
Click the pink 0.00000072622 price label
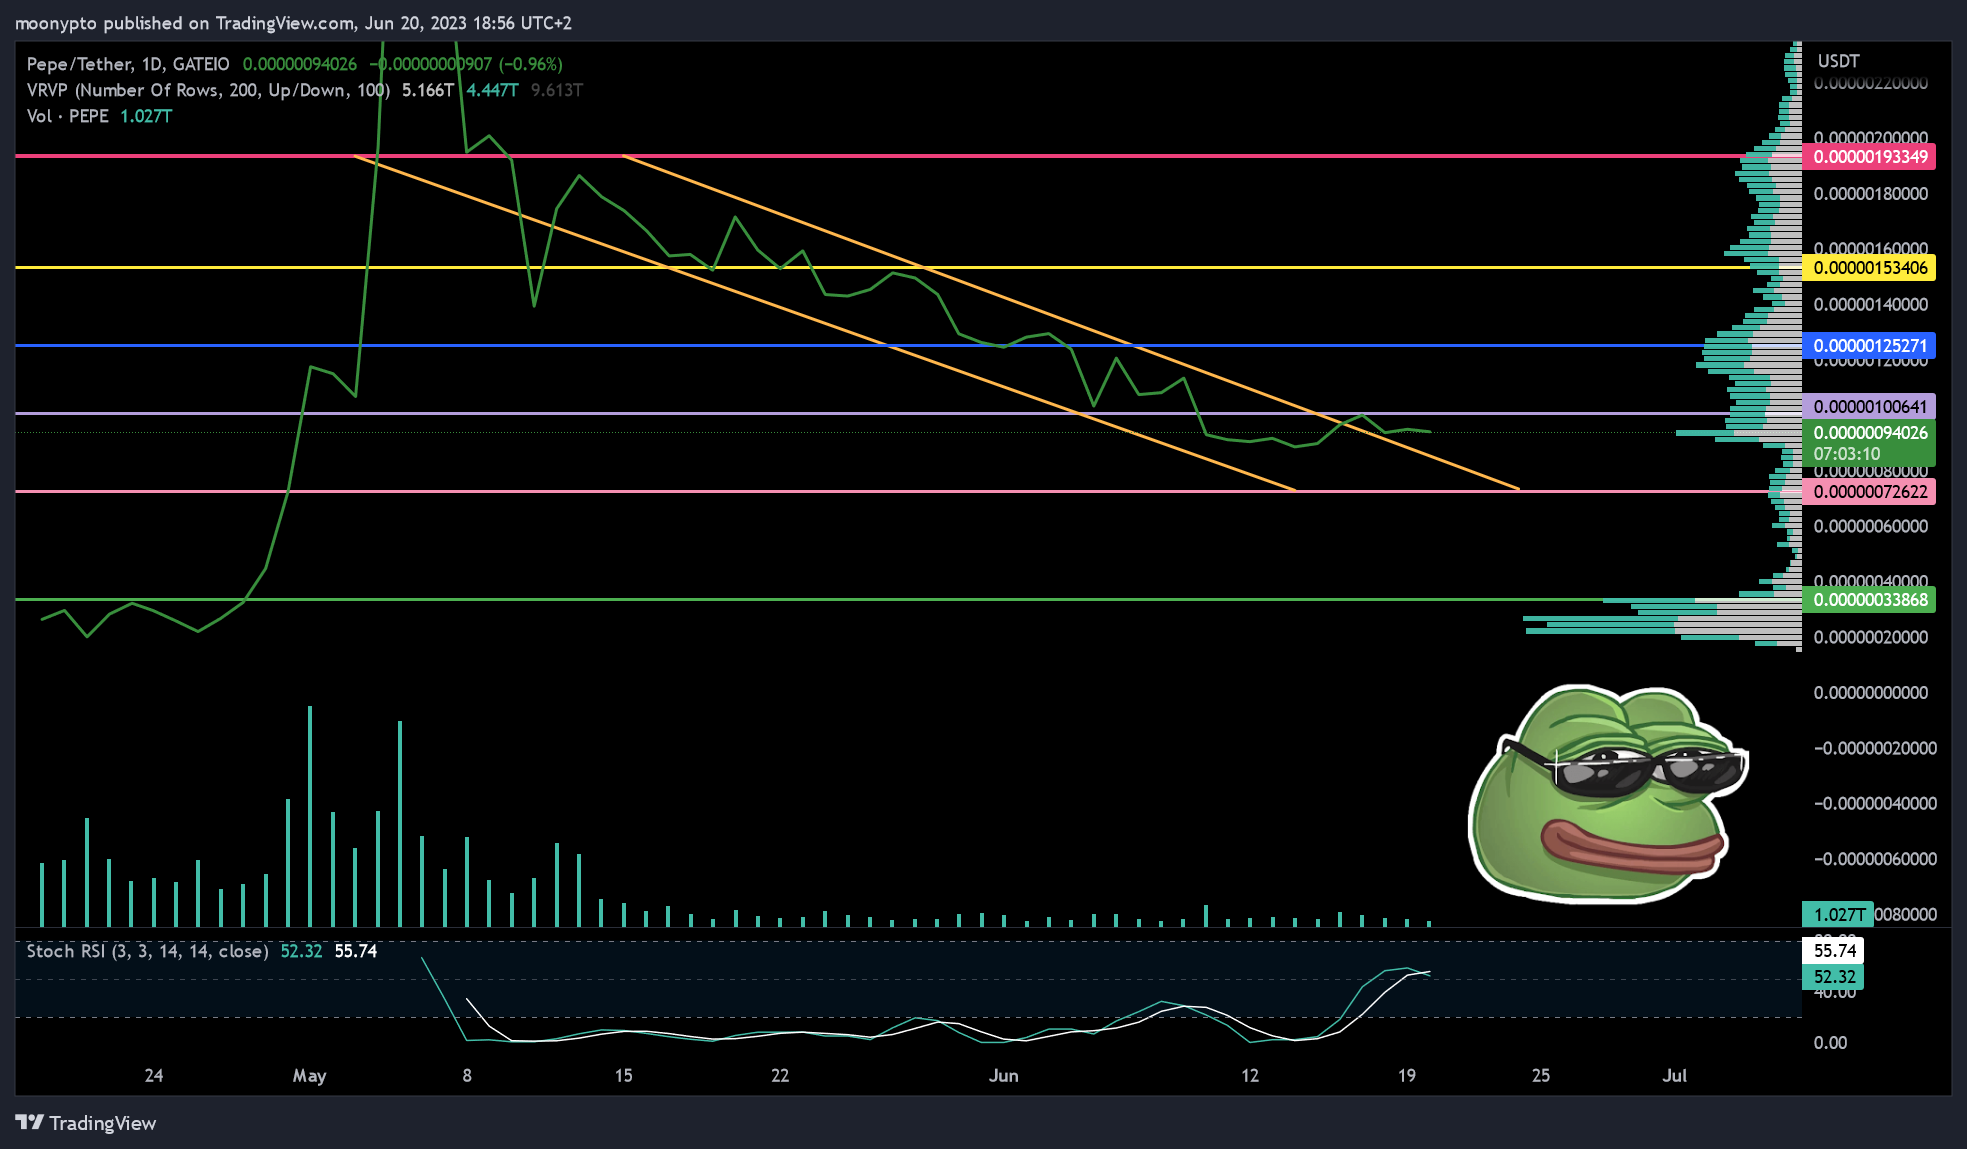(1869, 492)
